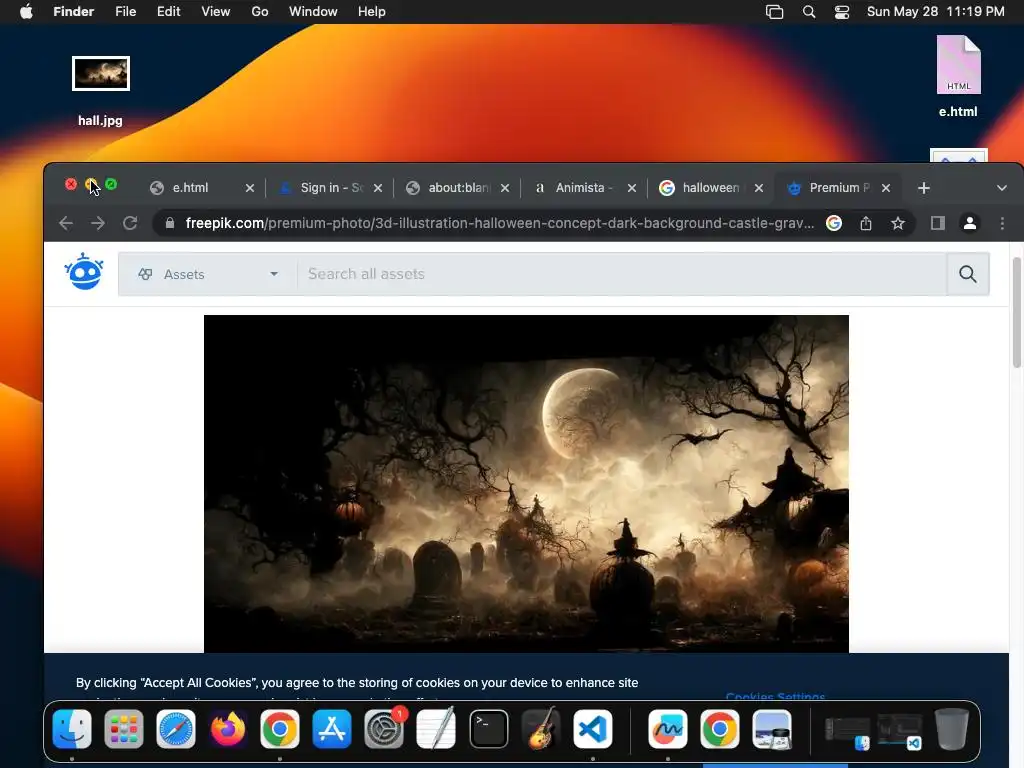The height and width of the screenshot is (768, 1024).
Task: Close the e.html tab
Action: pos(249,188)
